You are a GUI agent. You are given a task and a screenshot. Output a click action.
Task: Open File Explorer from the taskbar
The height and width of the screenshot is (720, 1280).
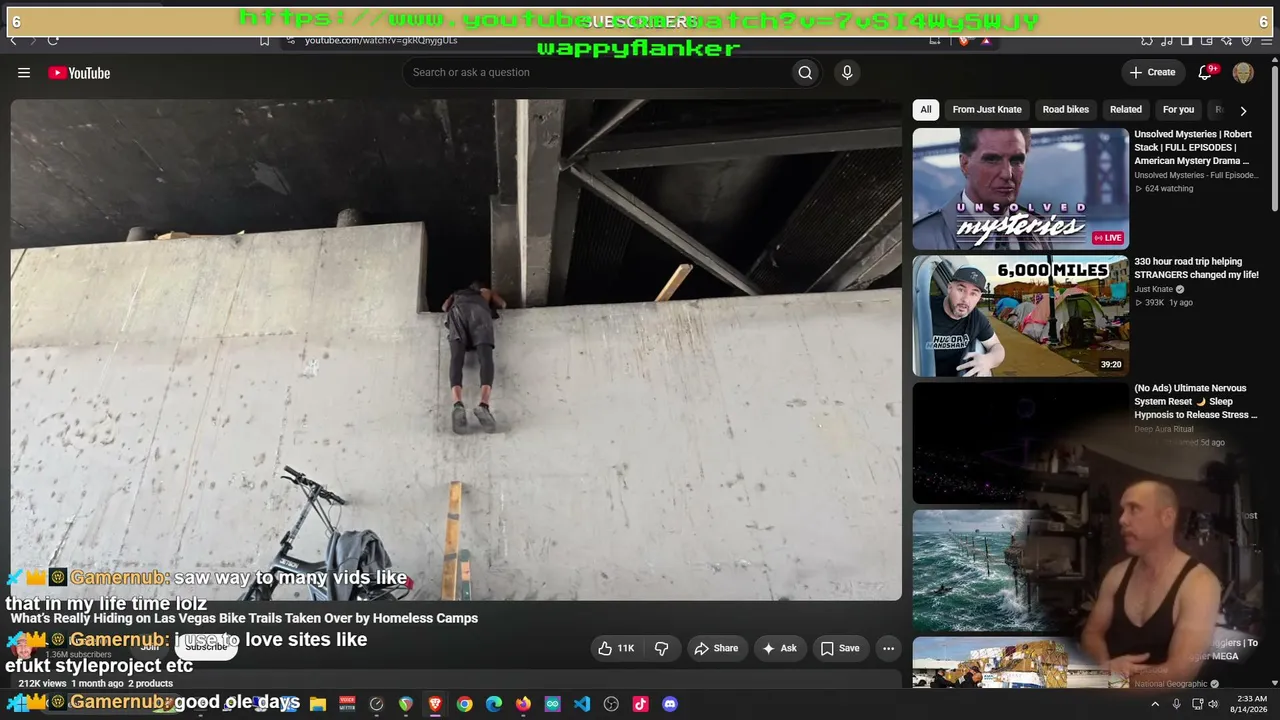(318, 704)
